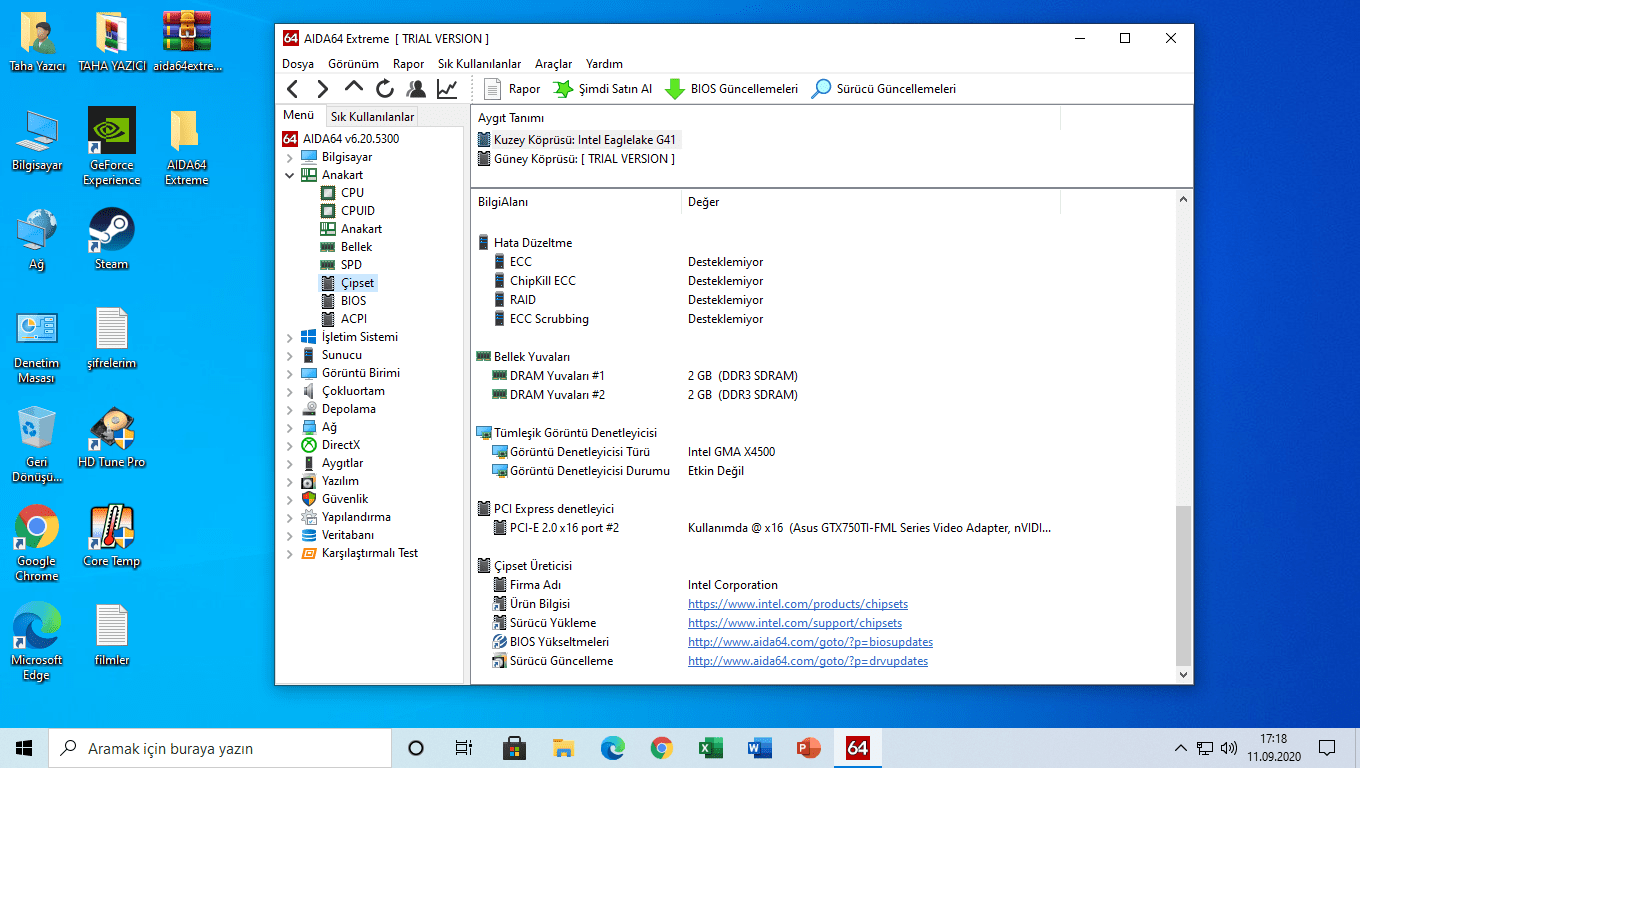The image size is (1632, 908).
Task: Click the up-level arrow in the AIDA64 toolbar
Action: point(354,88)
